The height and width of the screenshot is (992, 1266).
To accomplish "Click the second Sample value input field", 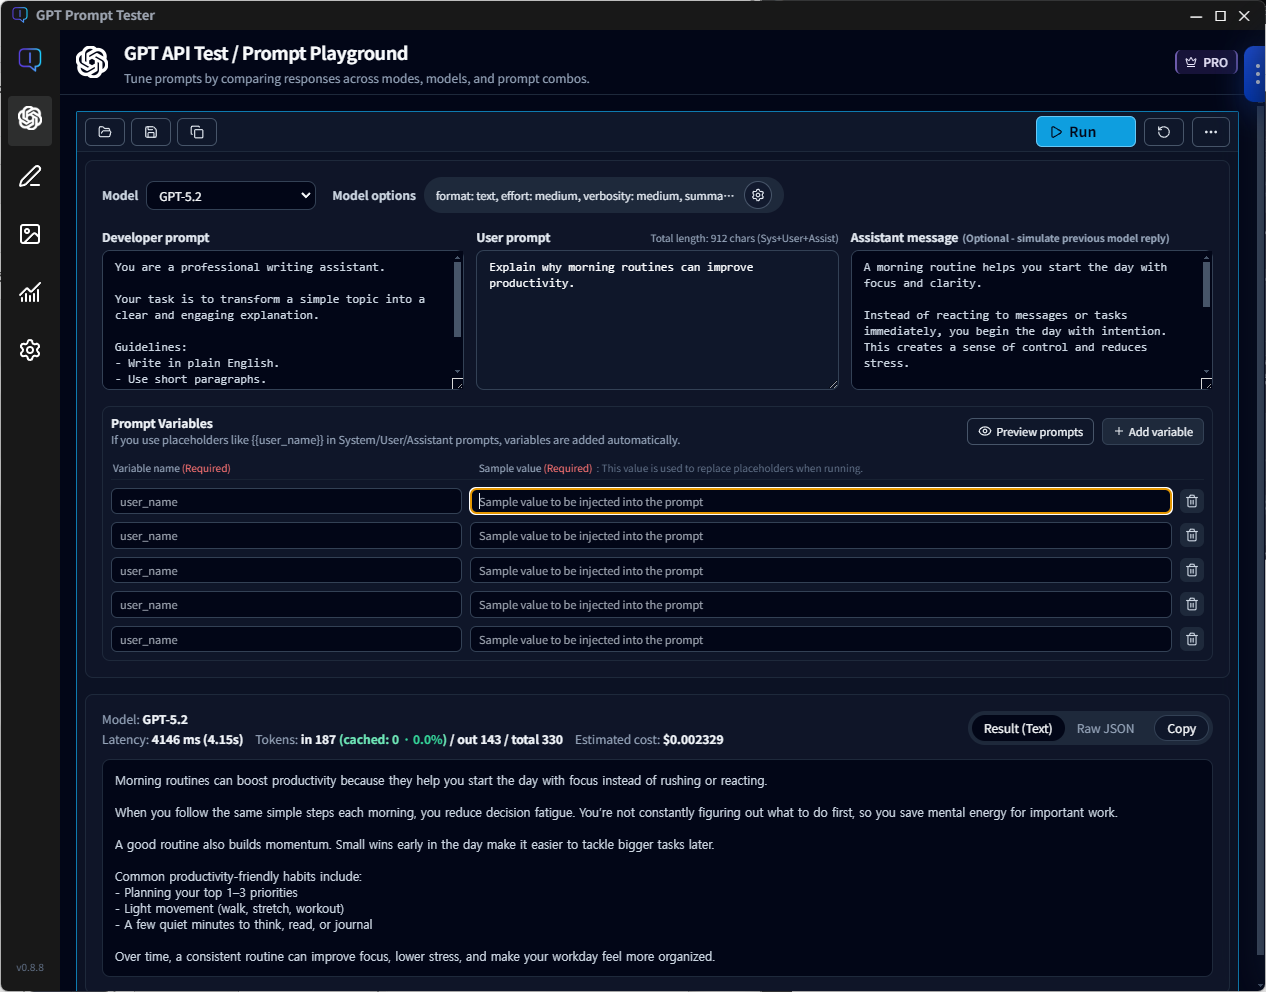I will click(820, 536).
